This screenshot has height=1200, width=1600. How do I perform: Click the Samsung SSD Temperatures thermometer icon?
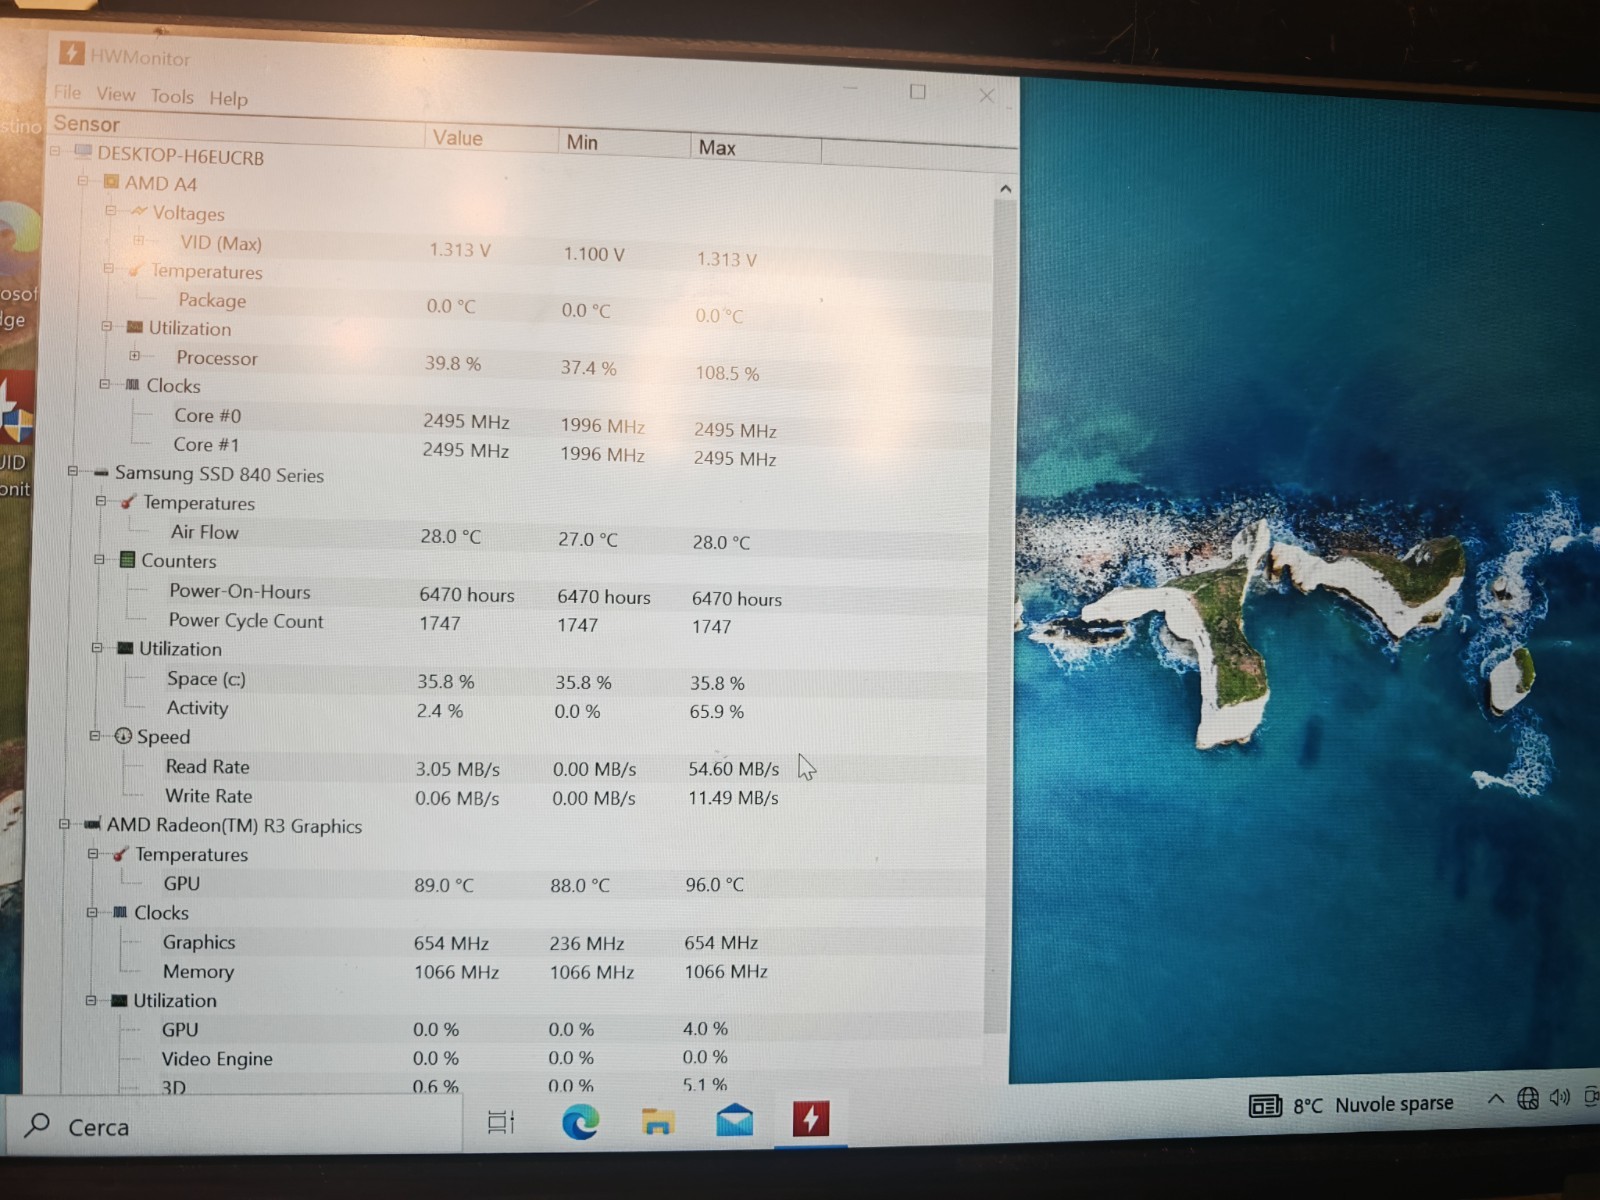pos(128,501)
